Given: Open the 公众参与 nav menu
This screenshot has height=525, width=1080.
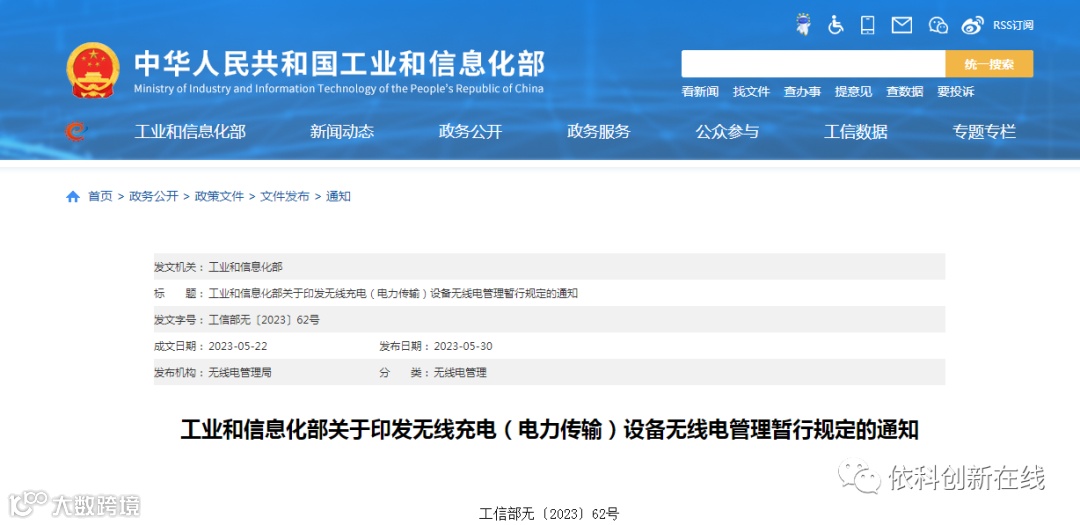Looking at the screenshot, I should pyautogui.click(x=727, y=132).
